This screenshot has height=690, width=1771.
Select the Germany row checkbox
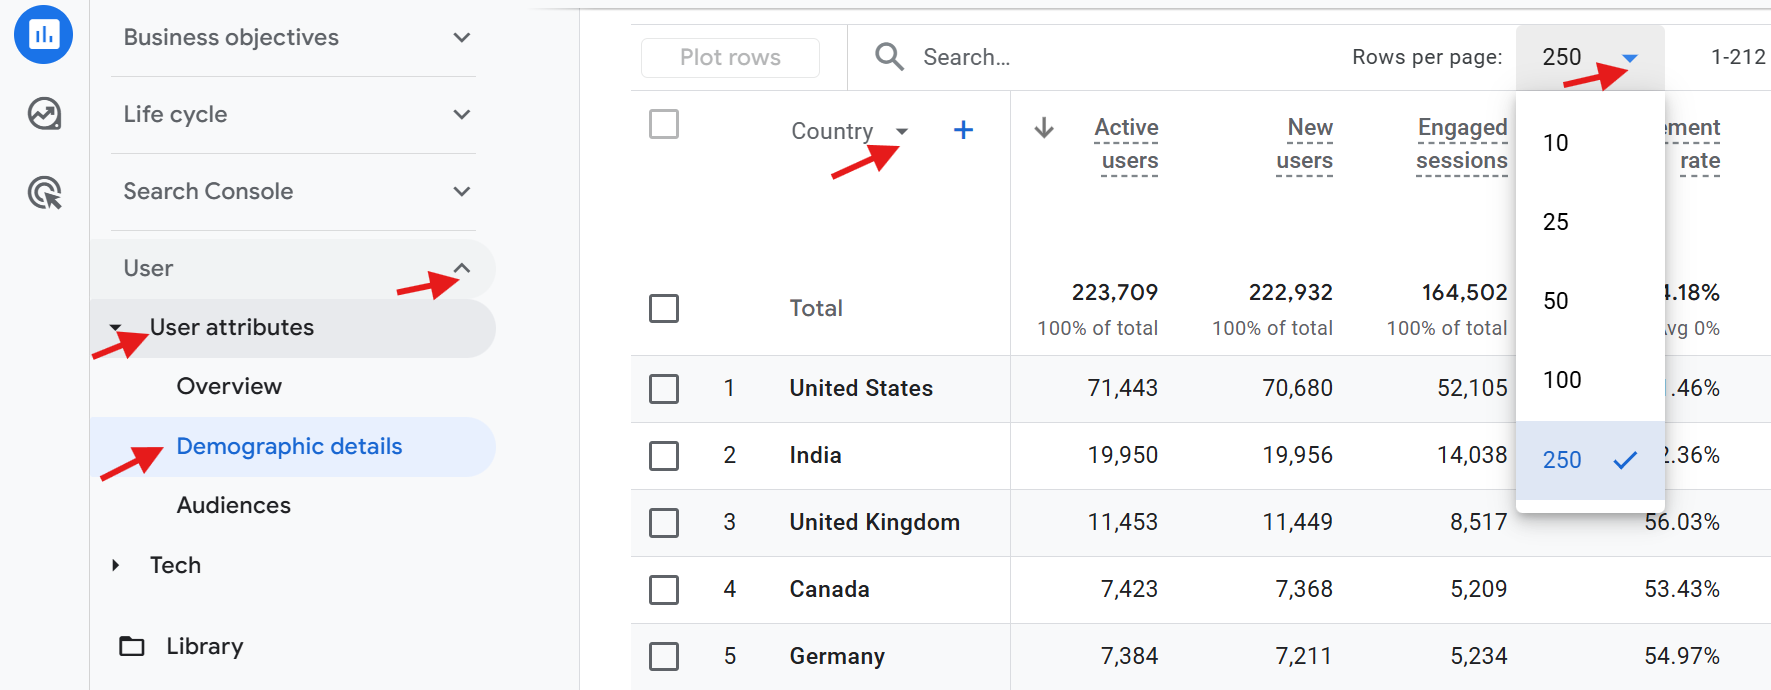(664, 656)
